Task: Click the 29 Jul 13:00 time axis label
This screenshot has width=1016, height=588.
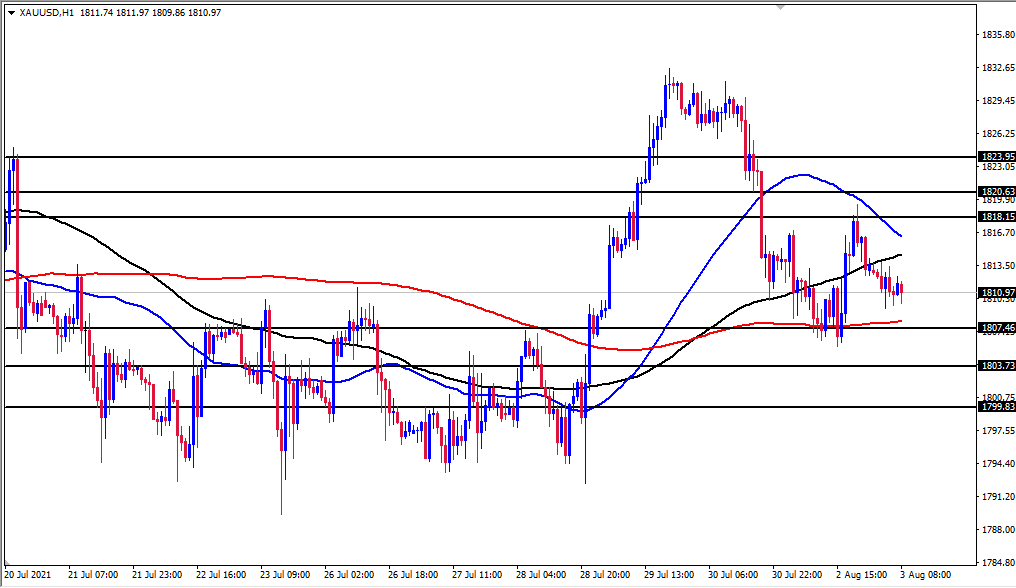Action: 669,574
